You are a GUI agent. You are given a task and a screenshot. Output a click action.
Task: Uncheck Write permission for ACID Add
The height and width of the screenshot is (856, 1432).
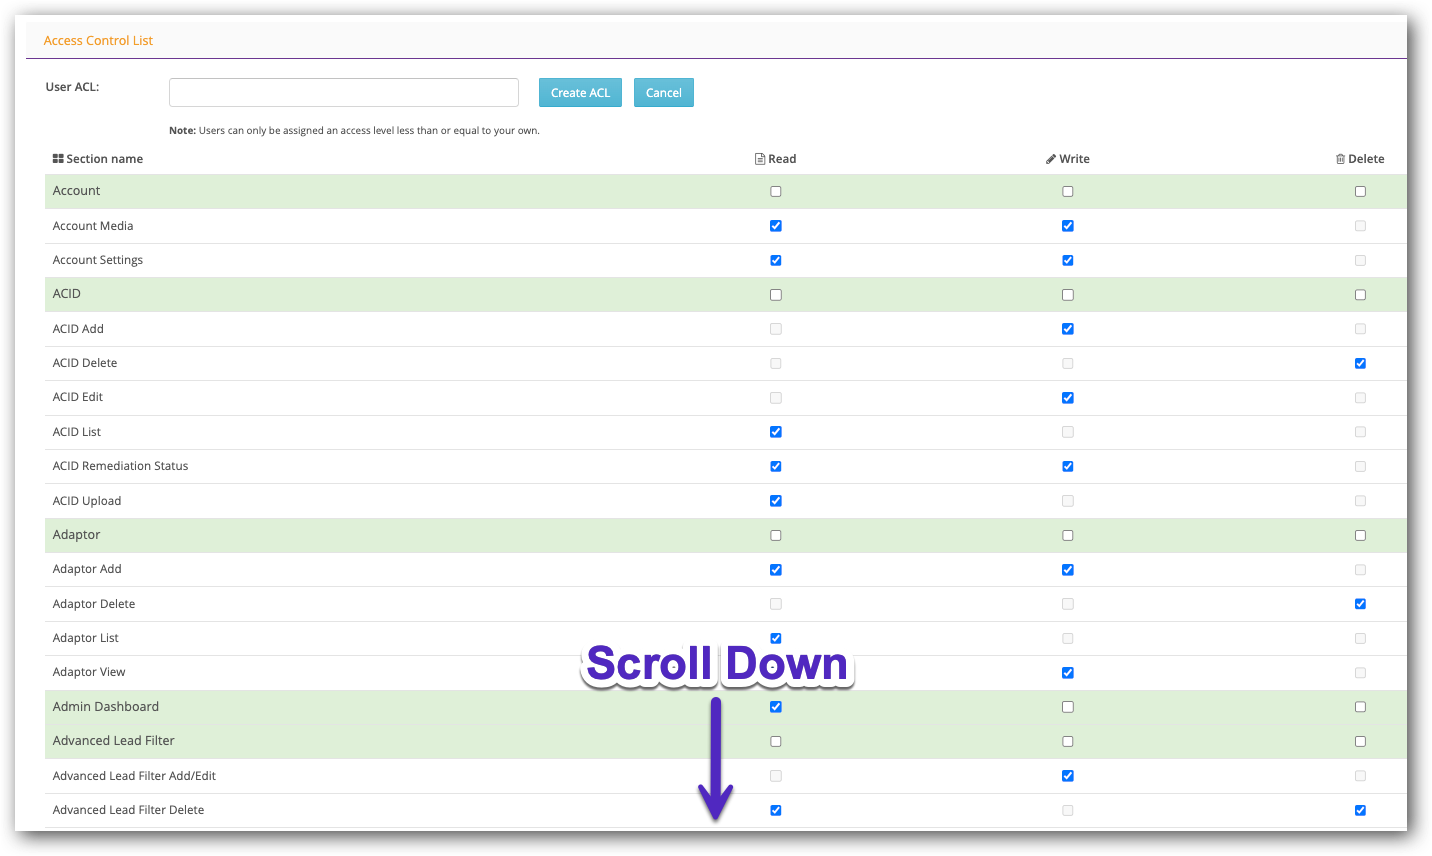point(1067,328)
